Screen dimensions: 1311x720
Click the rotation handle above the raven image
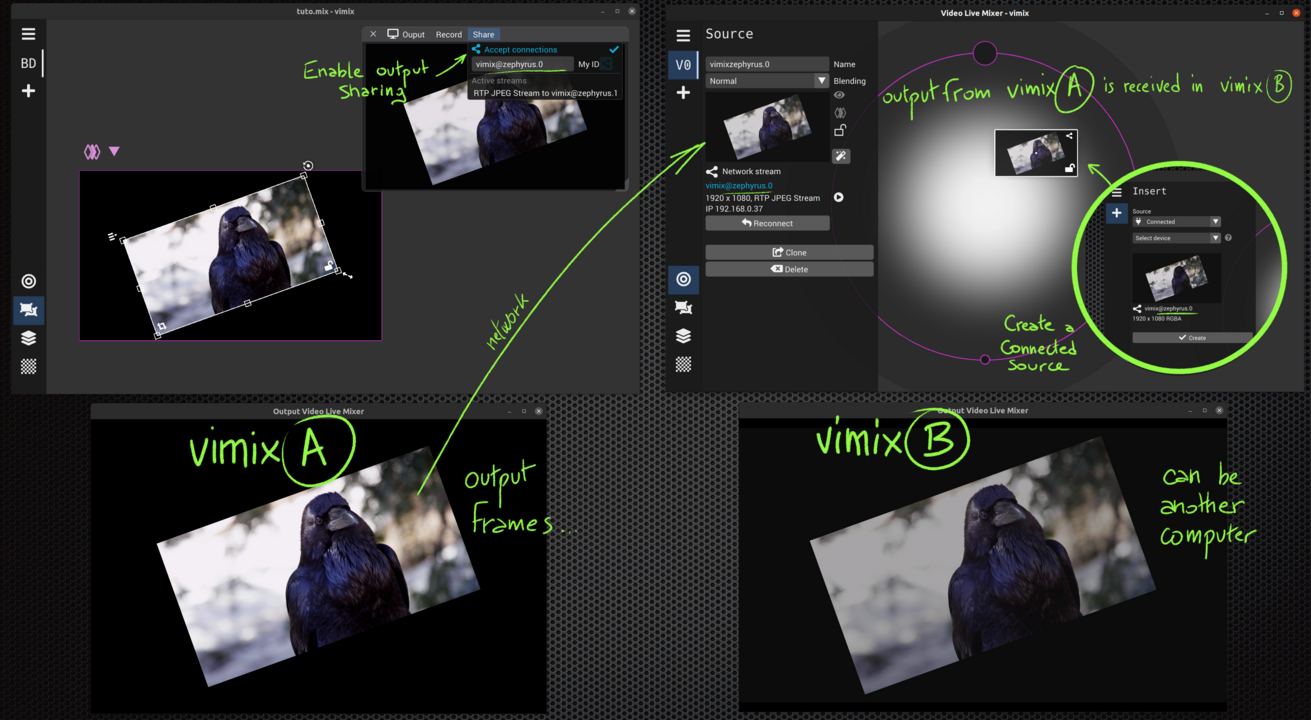[x=308, y=165]
